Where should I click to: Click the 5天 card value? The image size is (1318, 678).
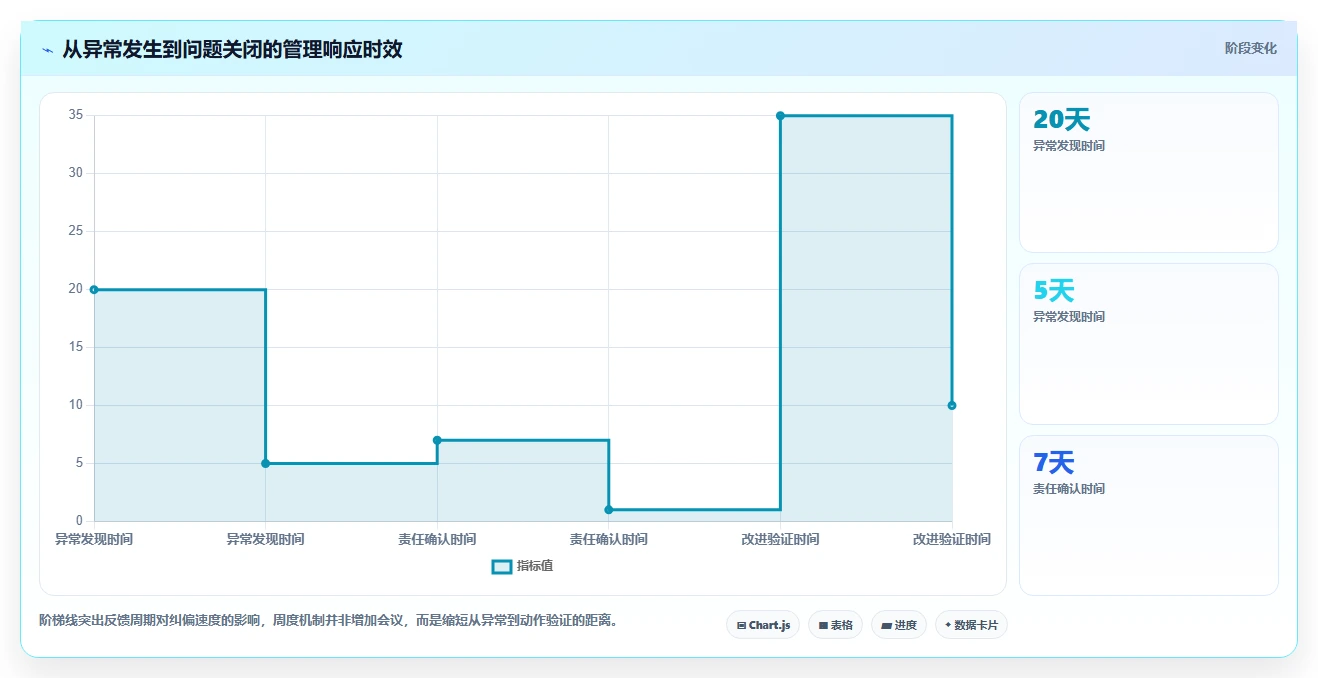[1053, 291]
